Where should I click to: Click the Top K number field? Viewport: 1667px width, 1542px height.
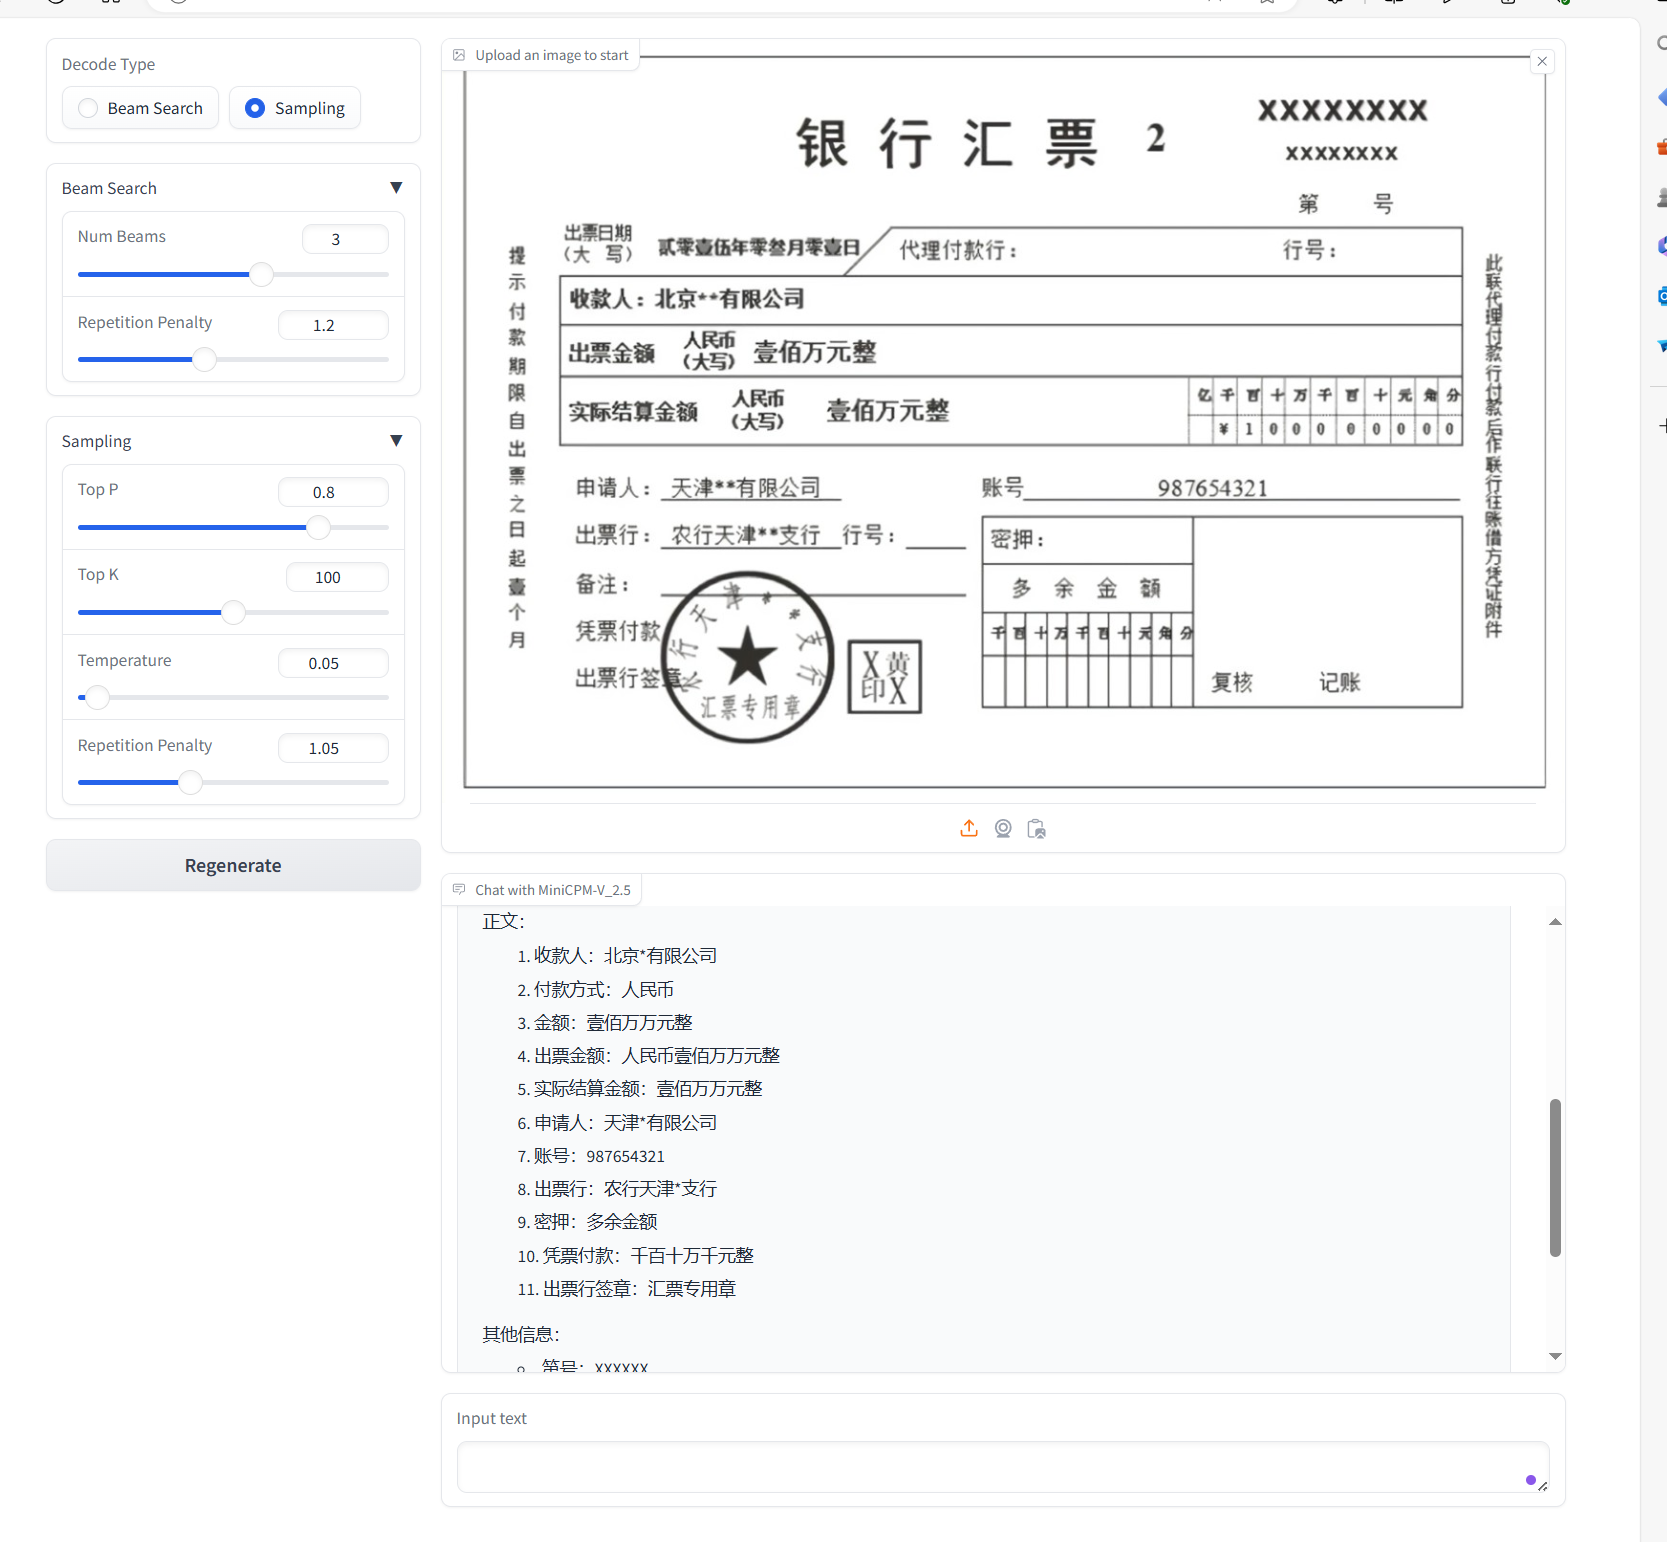coord(337,577)
